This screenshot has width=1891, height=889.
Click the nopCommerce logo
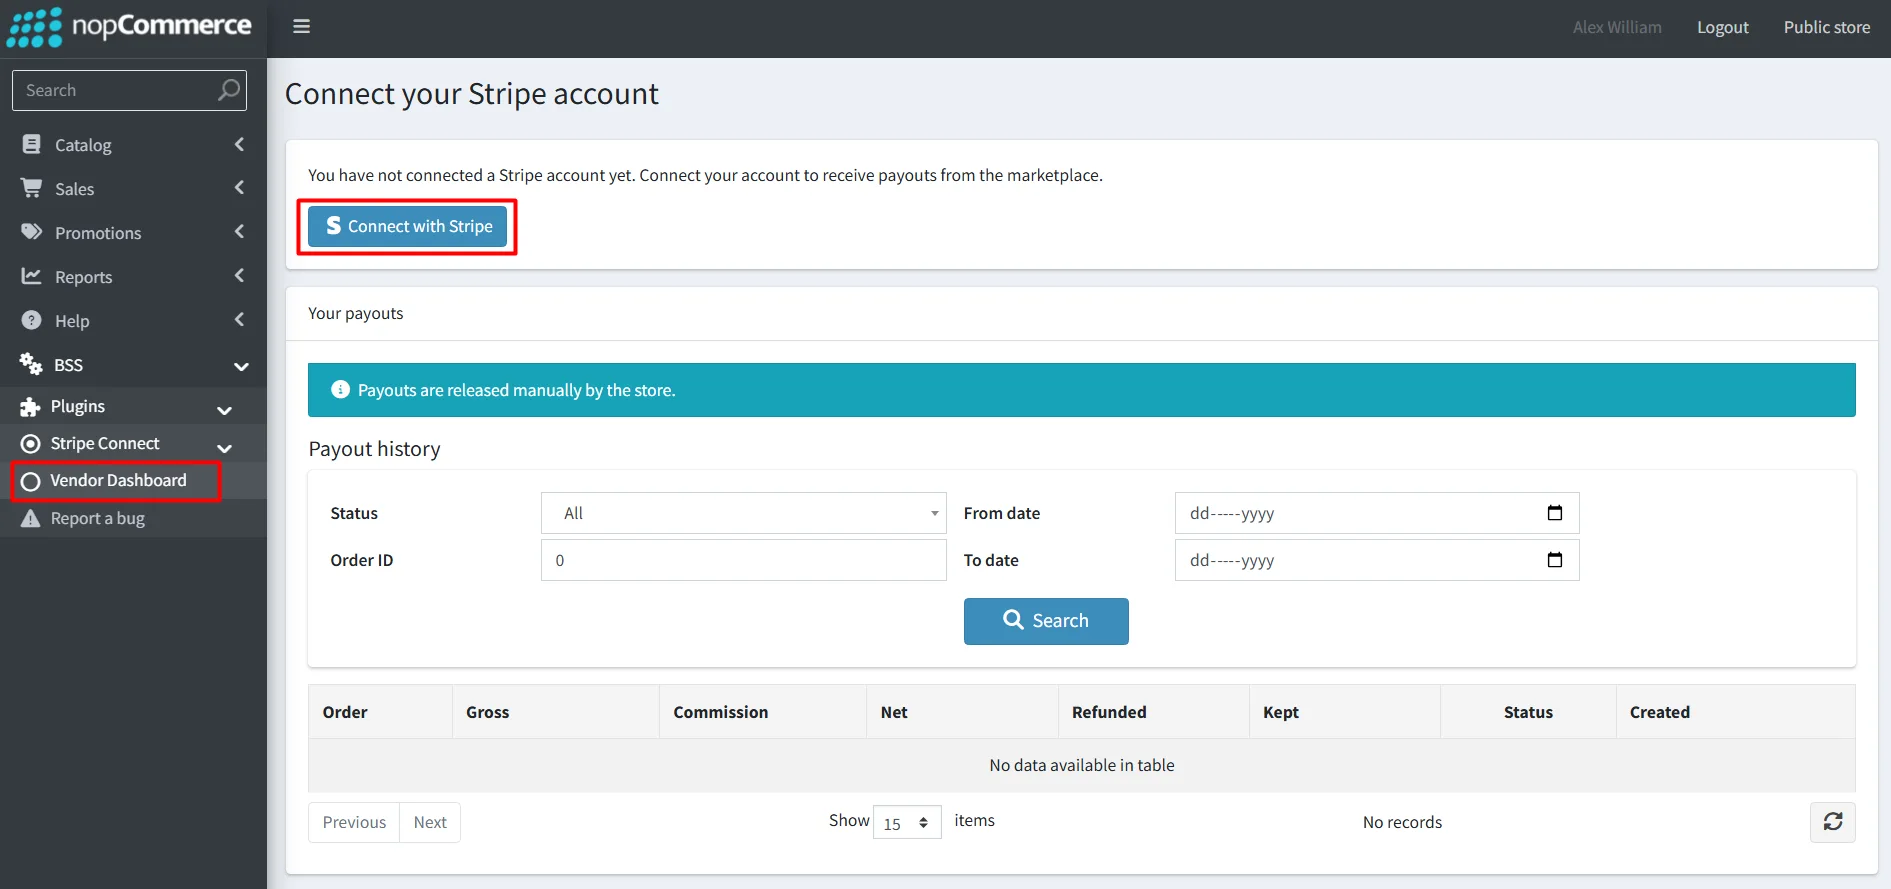tap(129, 27)
